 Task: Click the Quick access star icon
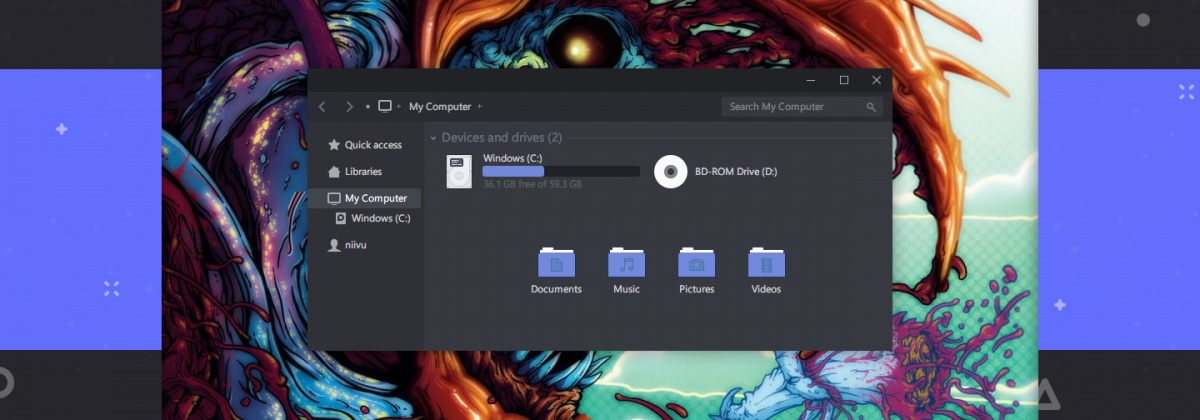click(x=334, y=145)
